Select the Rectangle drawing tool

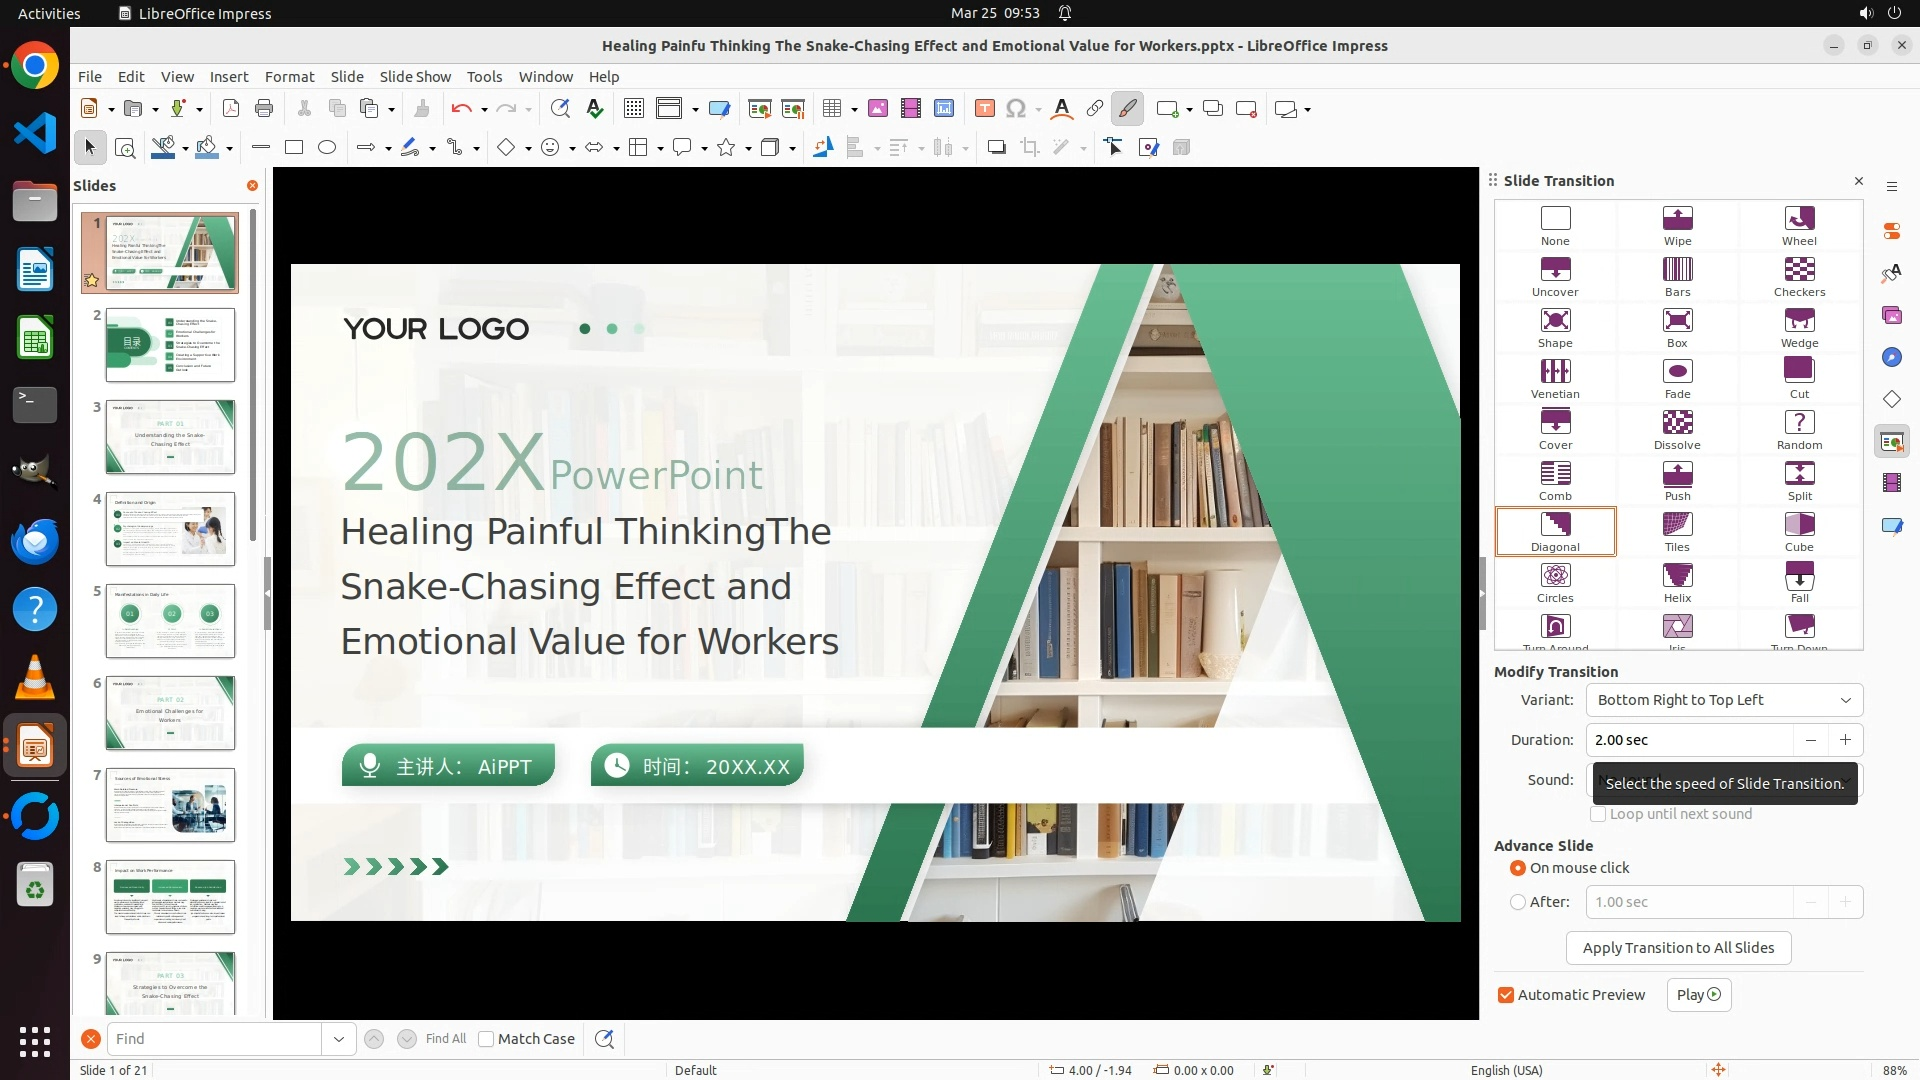pyautogui.click(x=294, y=148)
